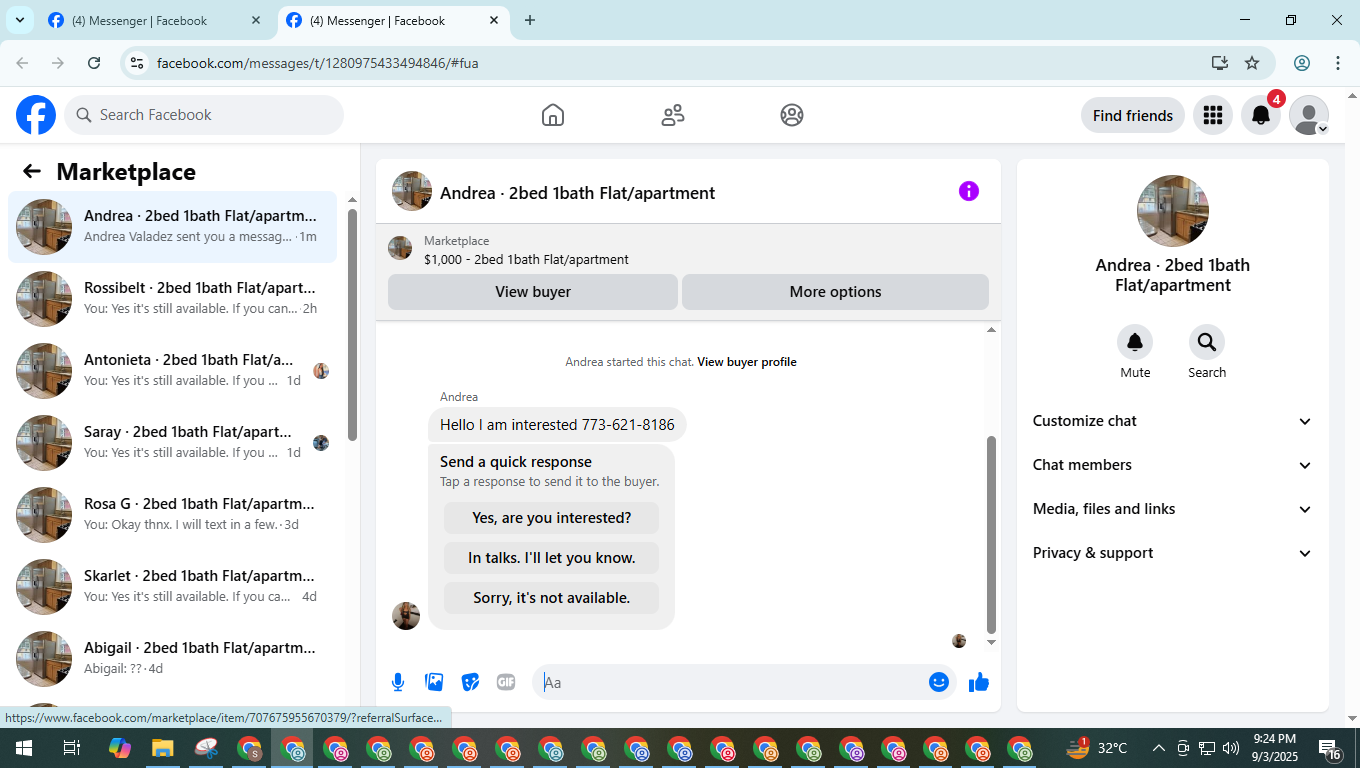Image resolution: width=1360 pixels, height=768 pixels.
Task: Click the chat header title Andrea
Action: tap(577, 193)
